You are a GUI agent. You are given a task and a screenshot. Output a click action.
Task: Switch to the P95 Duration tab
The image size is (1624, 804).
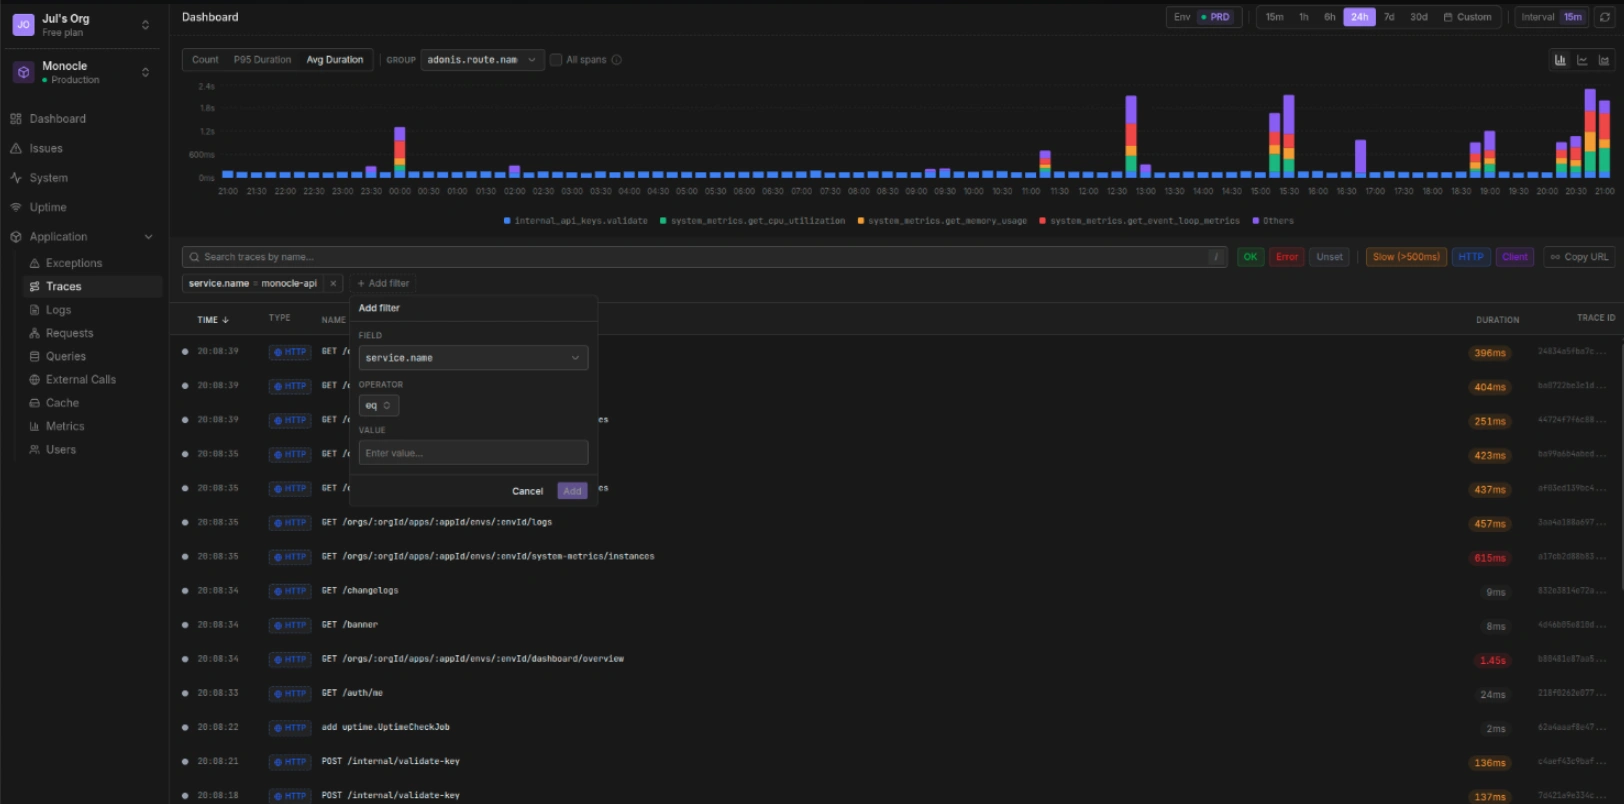[262, 60]
